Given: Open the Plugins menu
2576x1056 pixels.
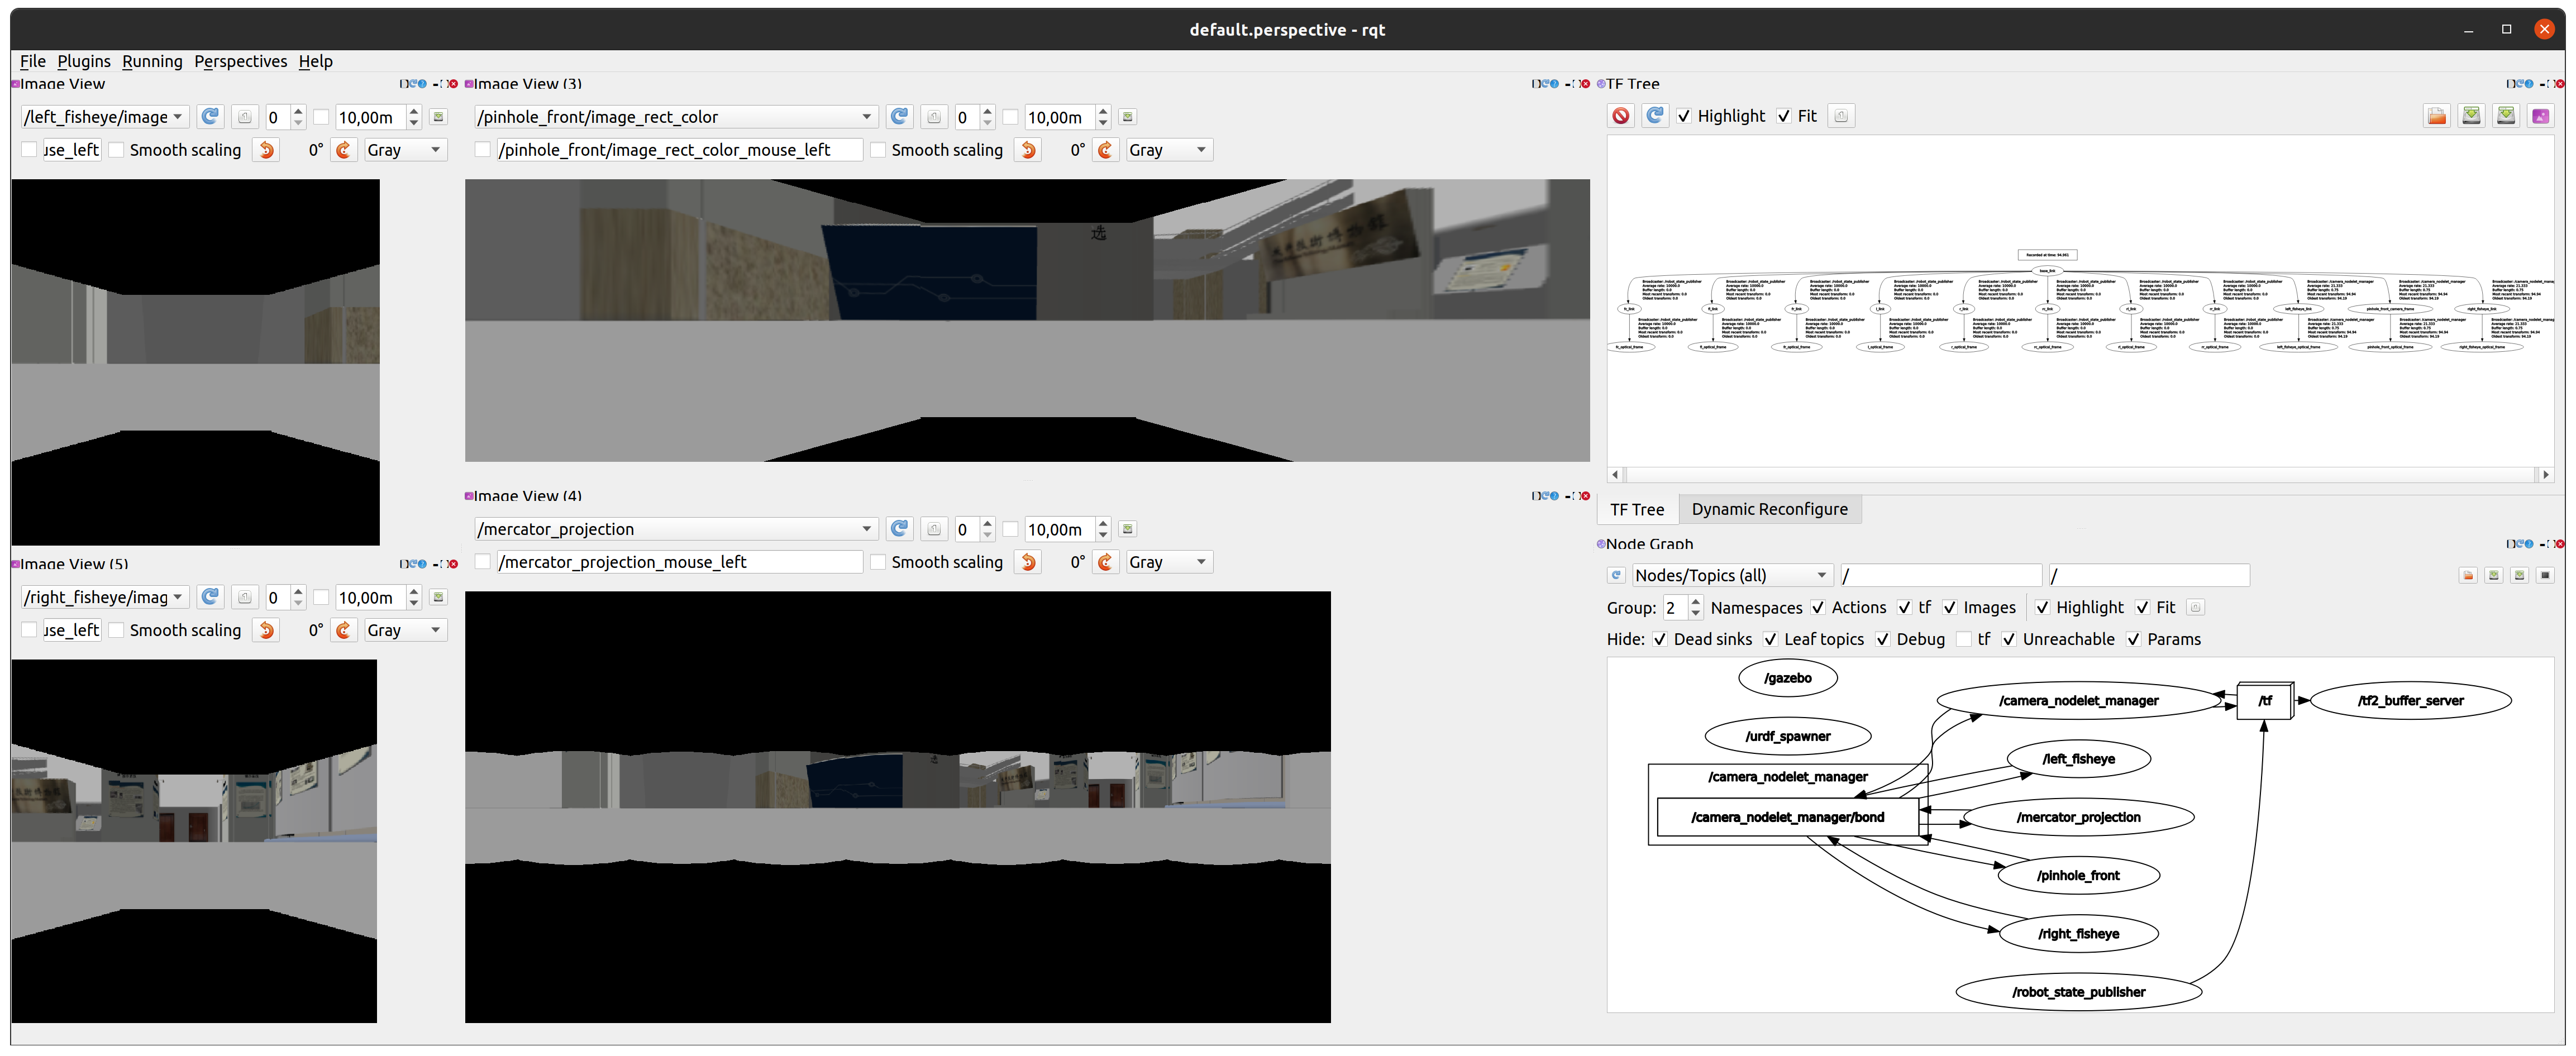Looking at the screenshot, I should pos(84,61).
